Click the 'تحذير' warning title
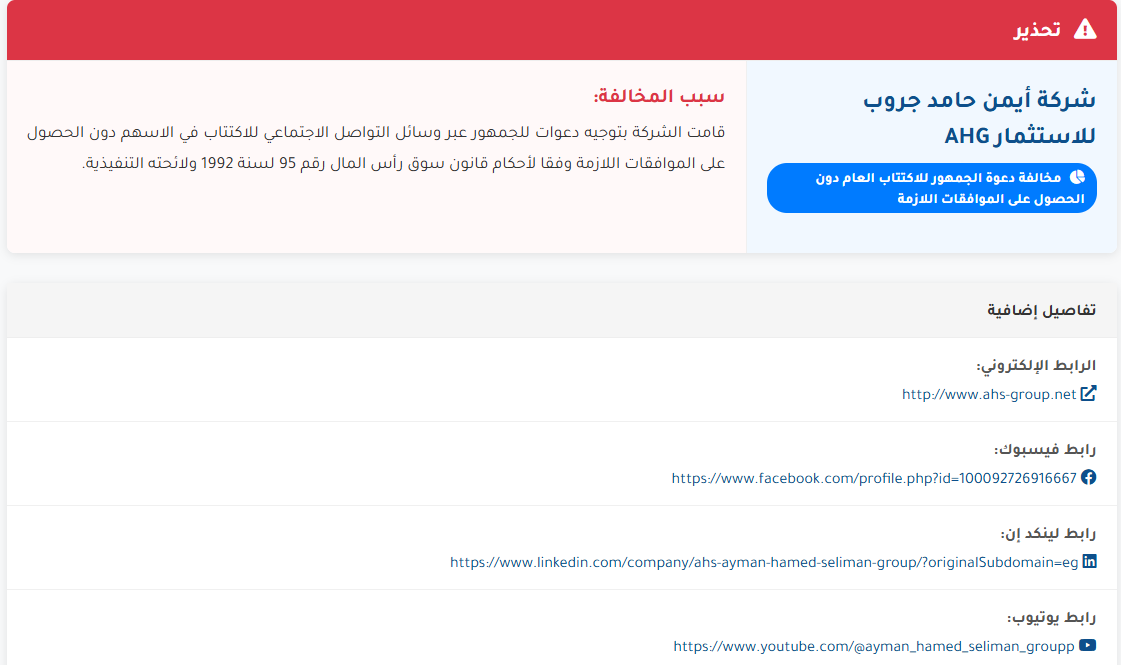Image resolution: width=1121 pixels, height=665 pixels. [x=1037, y=29]
